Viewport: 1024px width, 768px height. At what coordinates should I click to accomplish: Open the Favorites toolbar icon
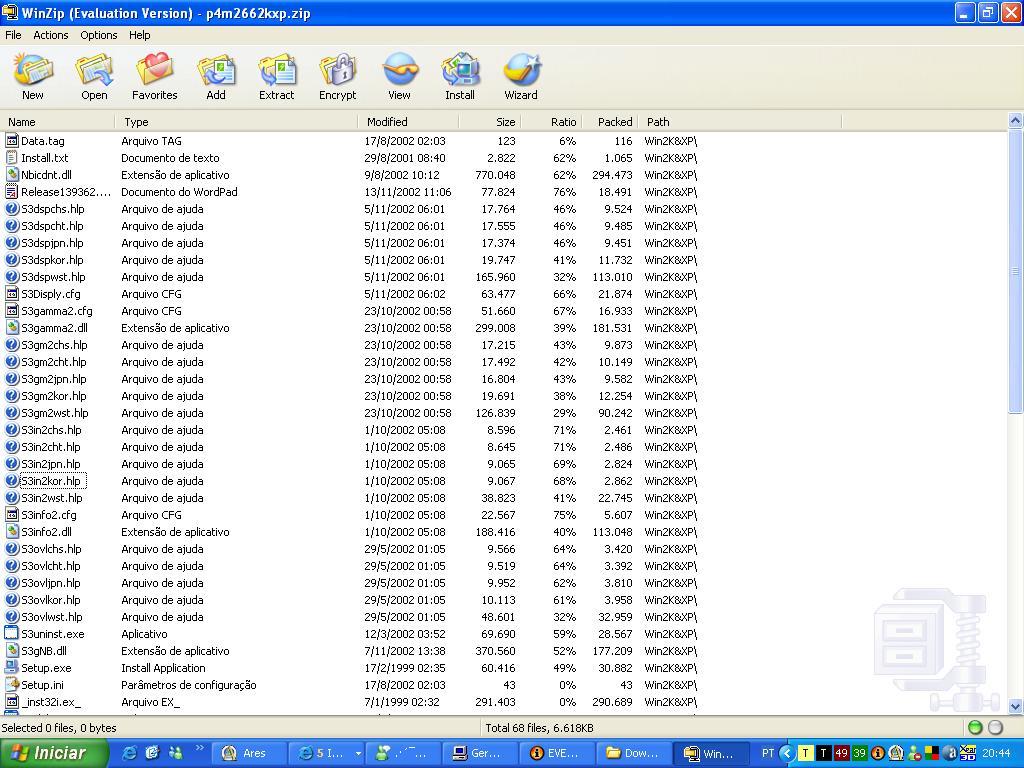155,76
